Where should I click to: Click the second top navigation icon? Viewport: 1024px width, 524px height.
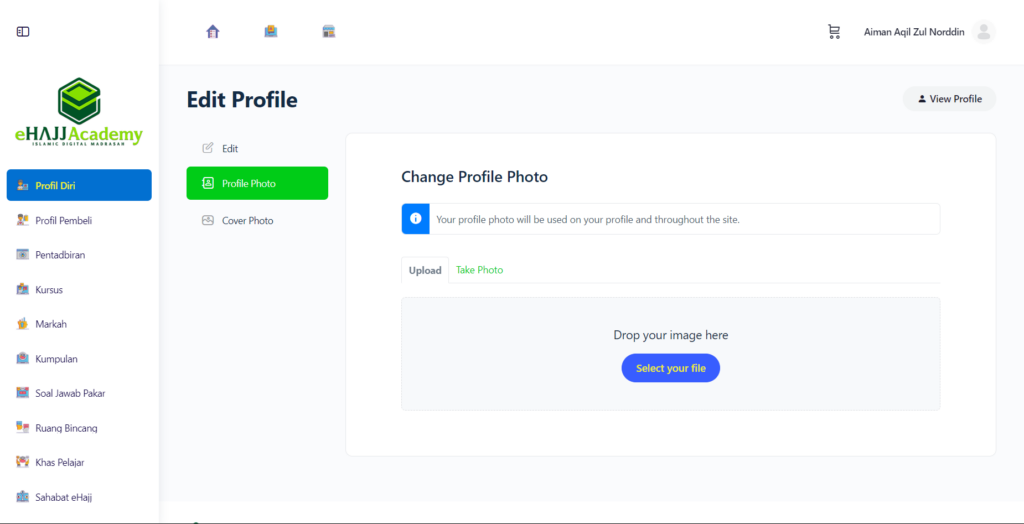point(271,31)
